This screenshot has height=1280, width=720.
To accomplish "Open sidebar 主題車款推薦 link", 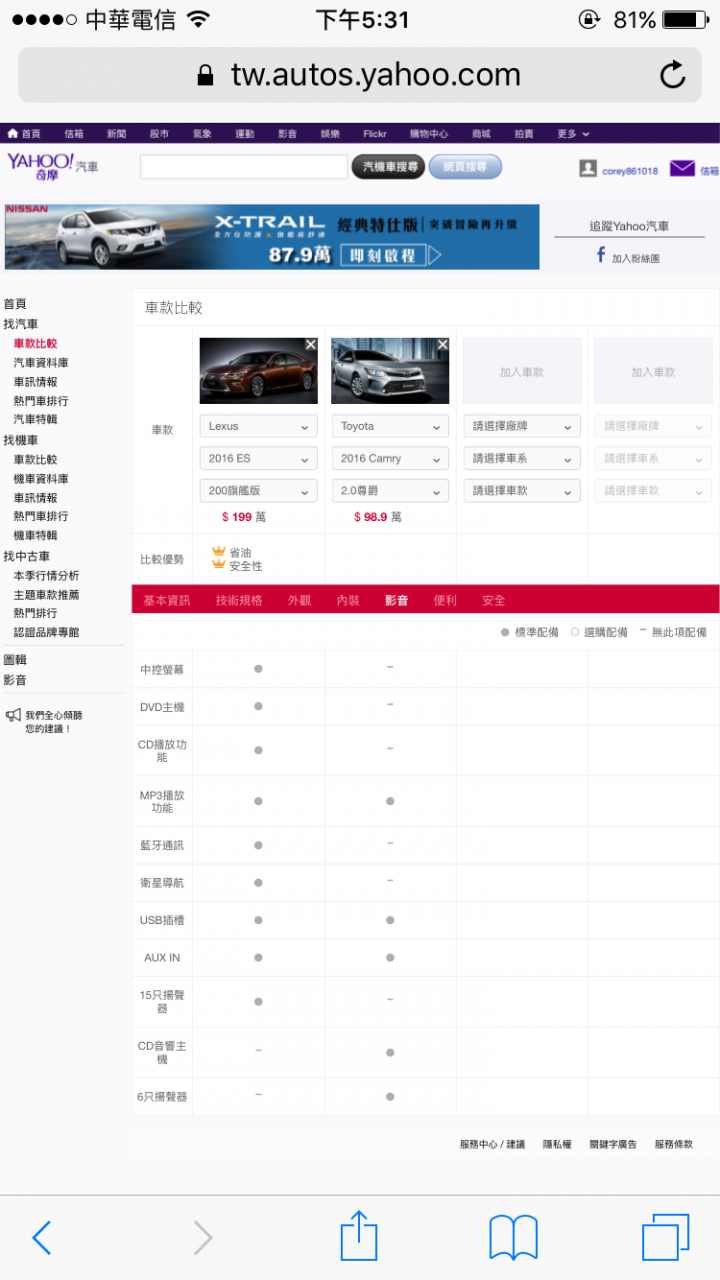I will click(46, 594).
